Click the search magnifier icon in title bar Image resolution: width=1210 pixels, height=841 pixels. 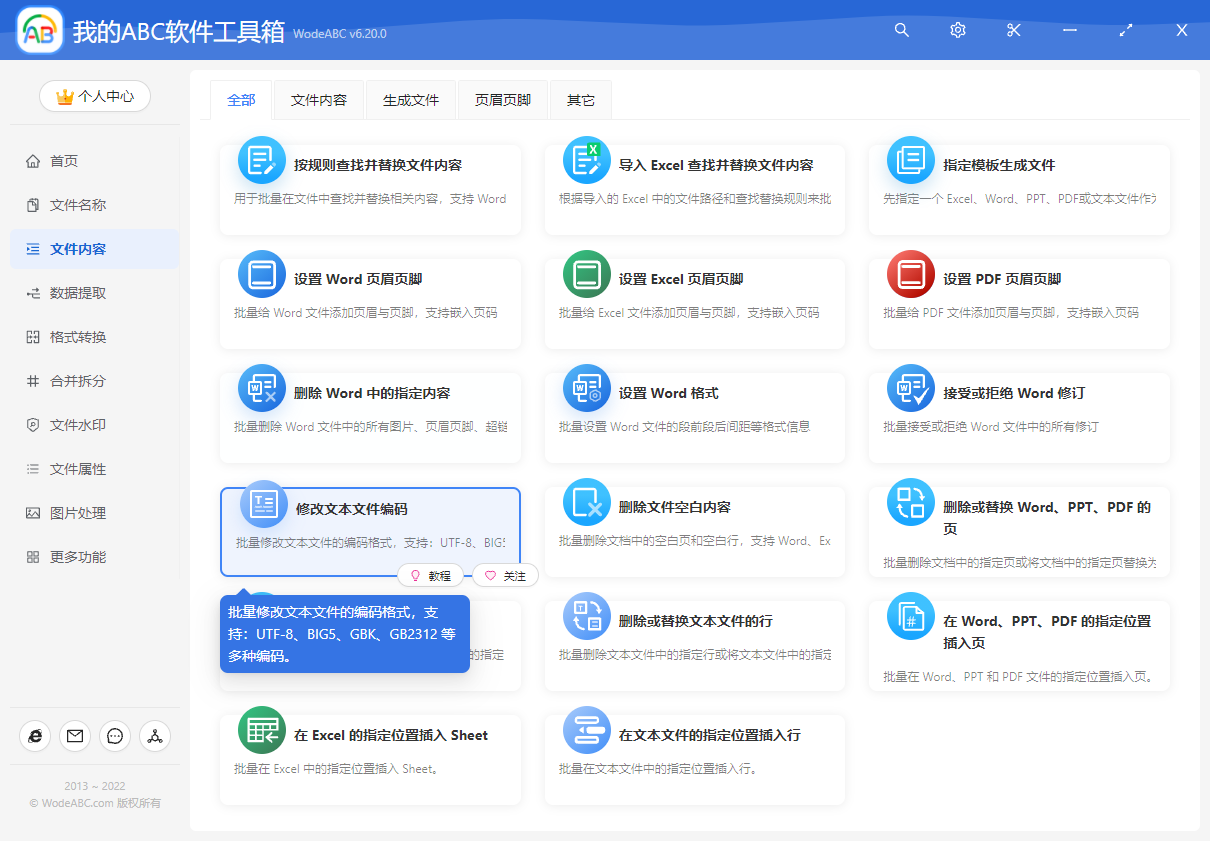[902, 30]
